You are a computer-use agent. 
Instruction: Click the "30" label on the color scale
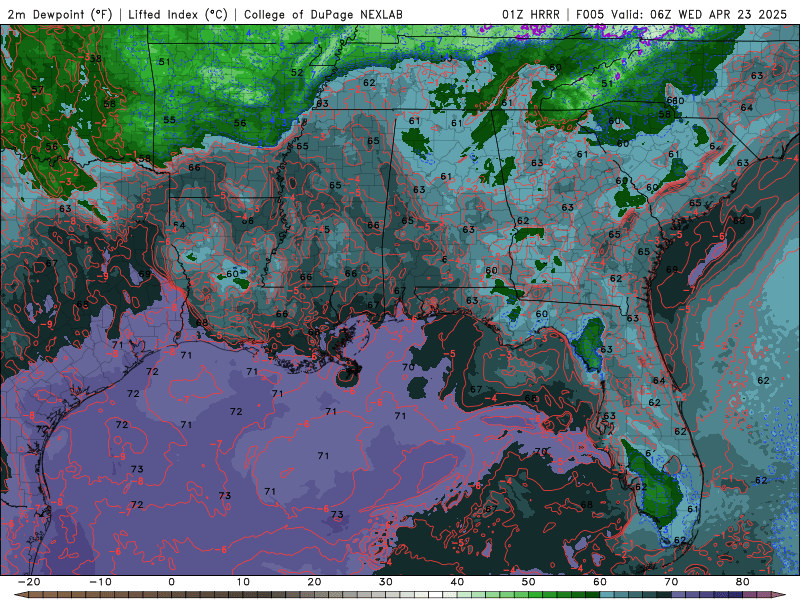(x=386, y=582)
